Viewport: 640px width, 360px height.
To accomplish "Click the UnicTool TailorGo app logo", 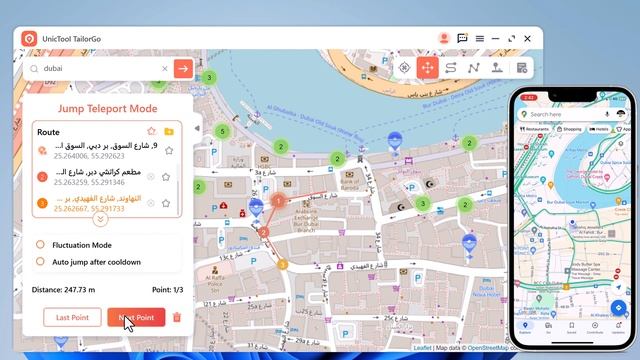I will (x=29, y=39).
